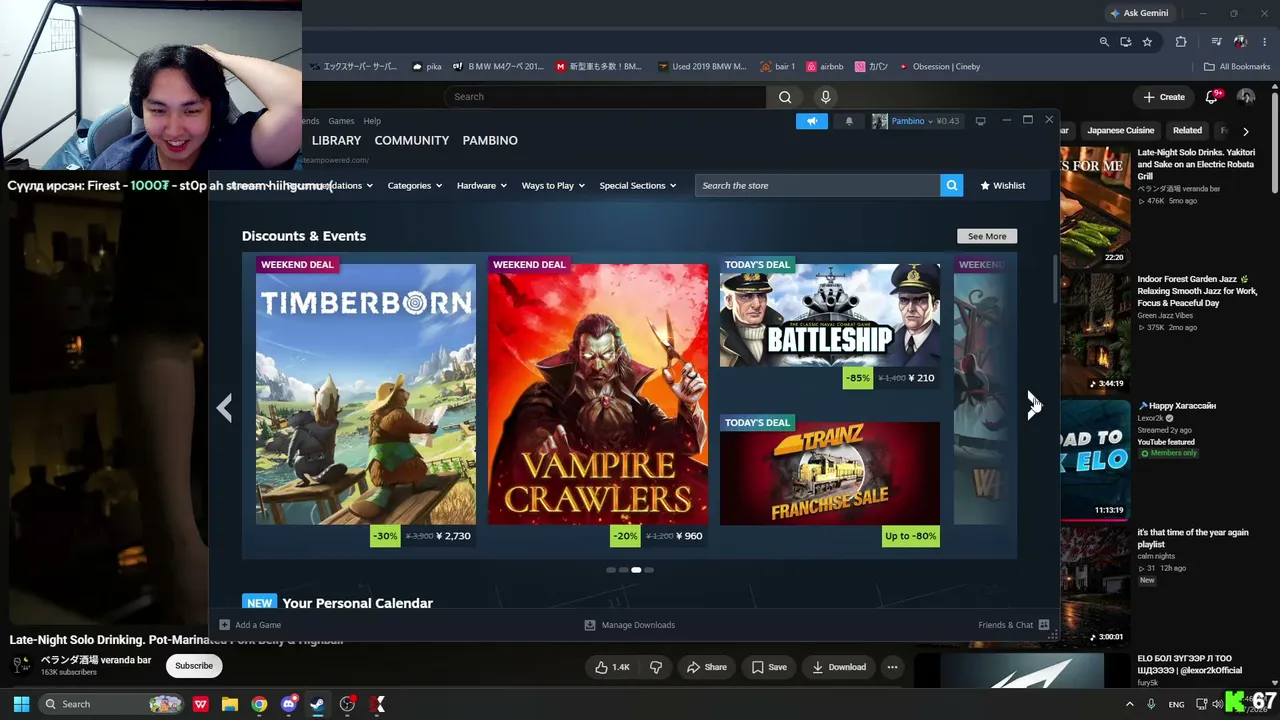Open the YouTube video more-actions ellipsis

[892, 667]
